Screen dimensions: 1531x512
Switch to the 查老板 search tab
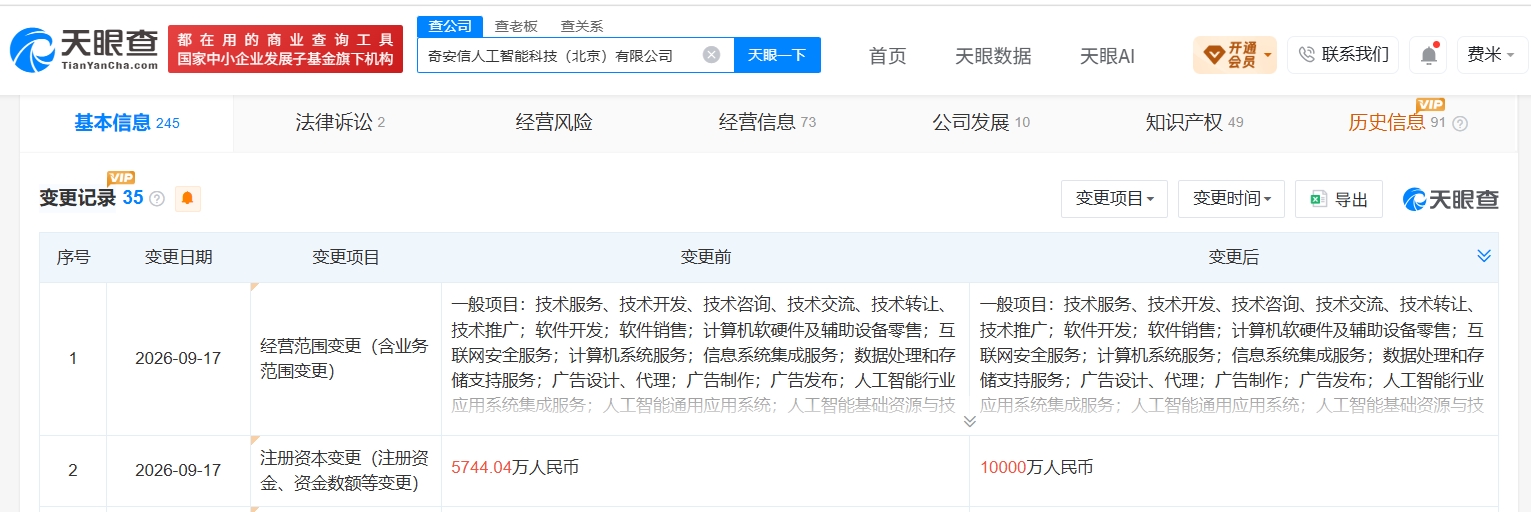click(516, 27)
